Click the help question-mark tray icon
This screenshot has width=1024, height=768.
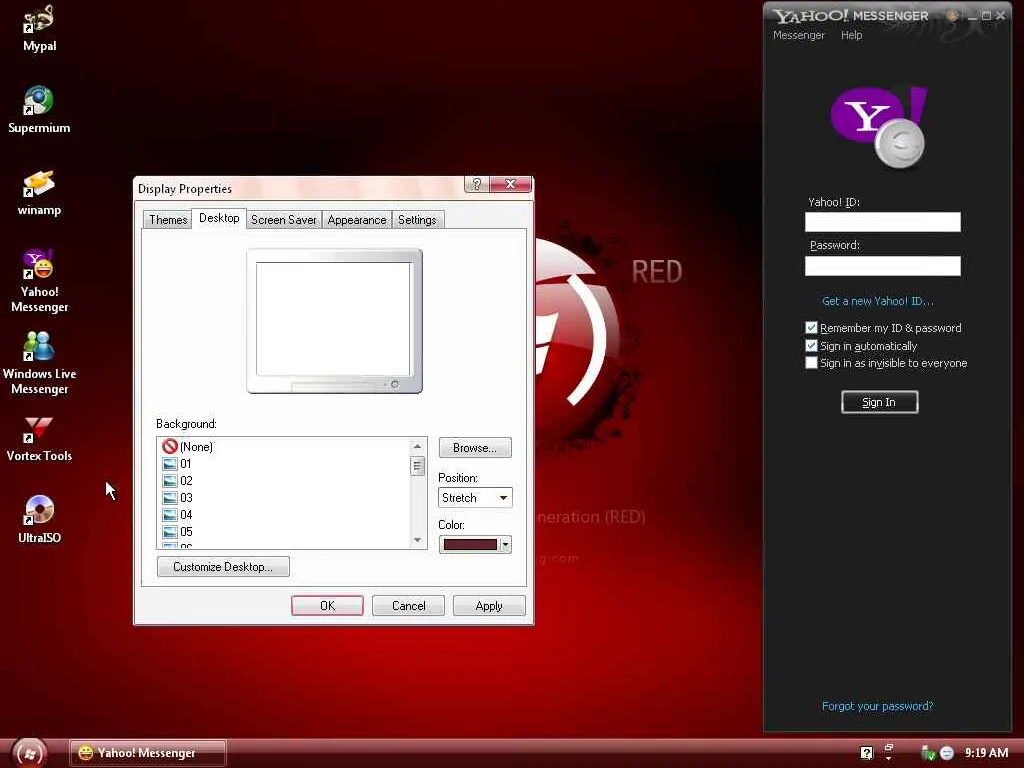pyautogui.click(x=867, y=753)
